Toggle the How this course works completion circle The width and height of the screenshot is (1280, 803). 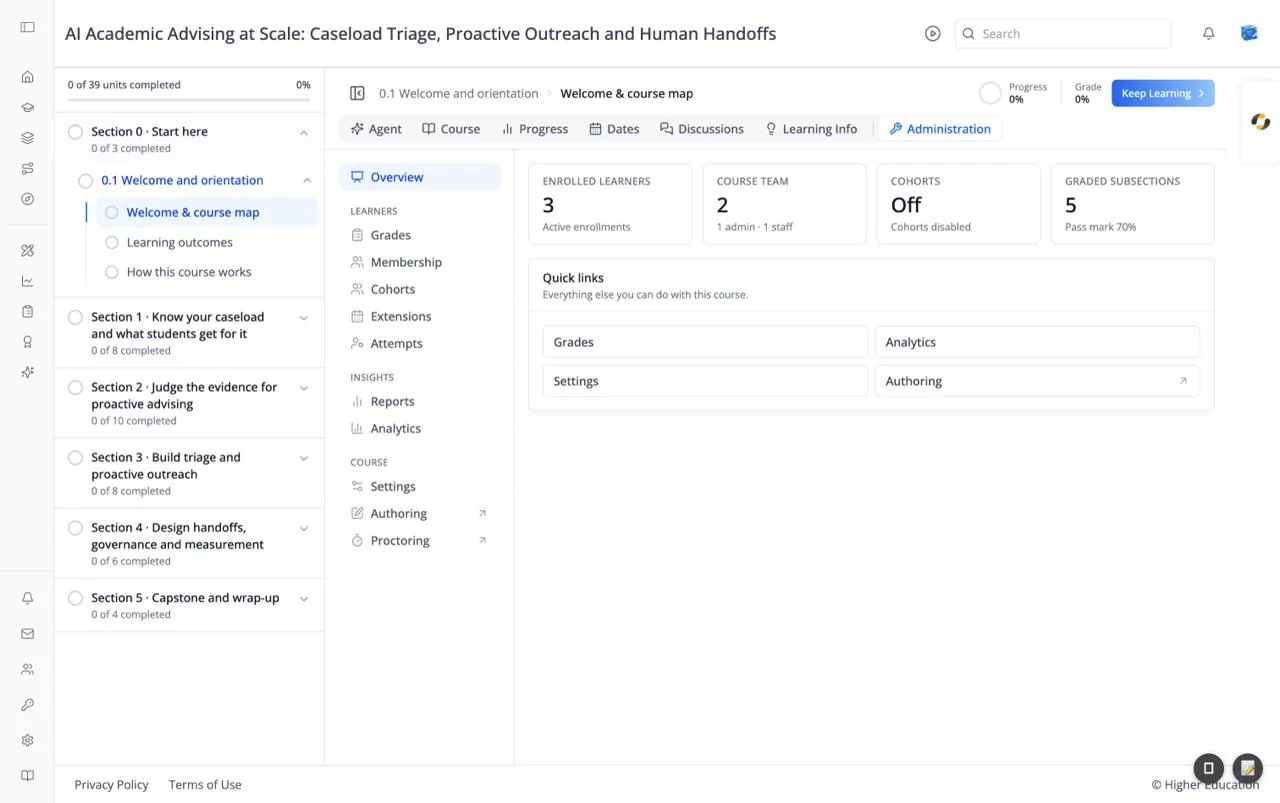point(112,272)
